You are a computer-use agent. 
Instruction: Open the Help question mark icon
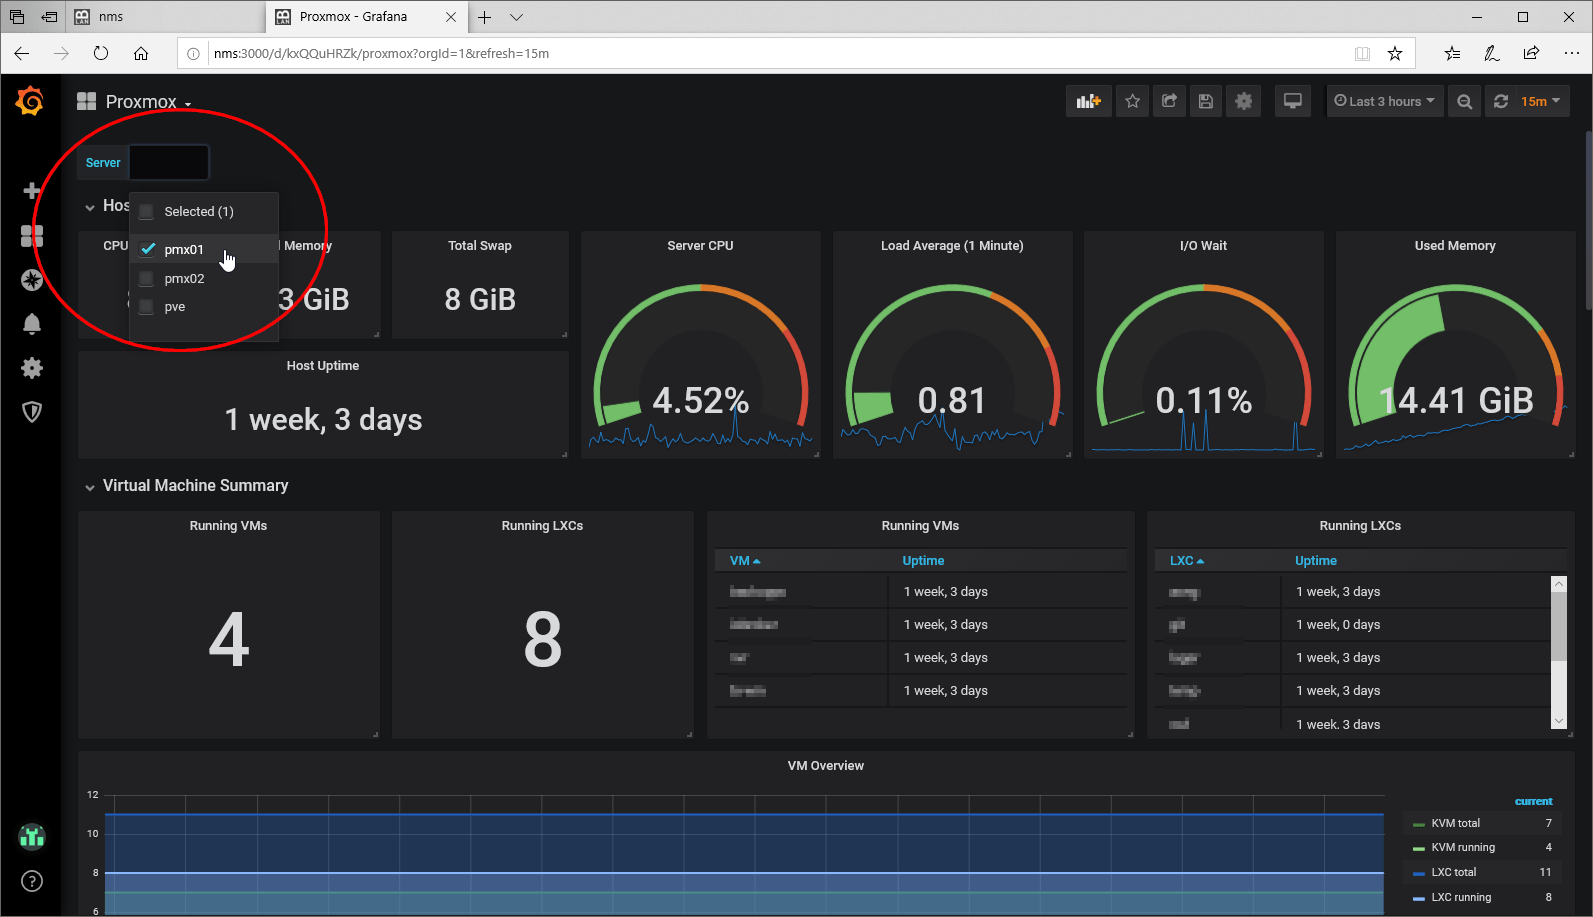point(32,881)
